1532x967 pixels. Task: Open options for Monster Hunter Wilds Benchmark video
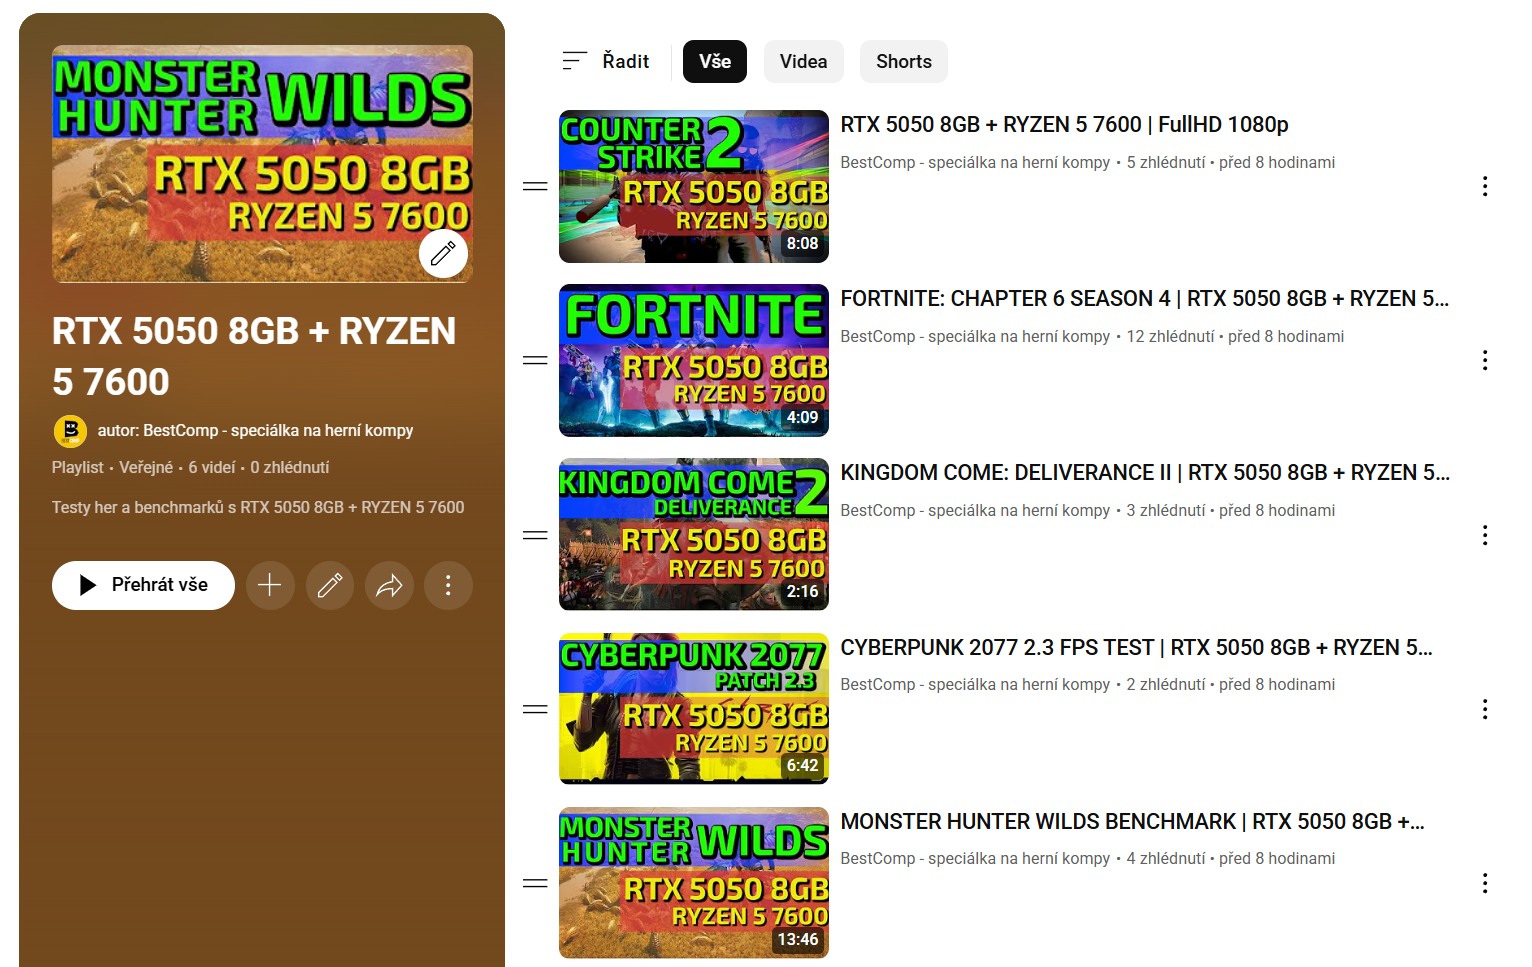[1485, 883]
